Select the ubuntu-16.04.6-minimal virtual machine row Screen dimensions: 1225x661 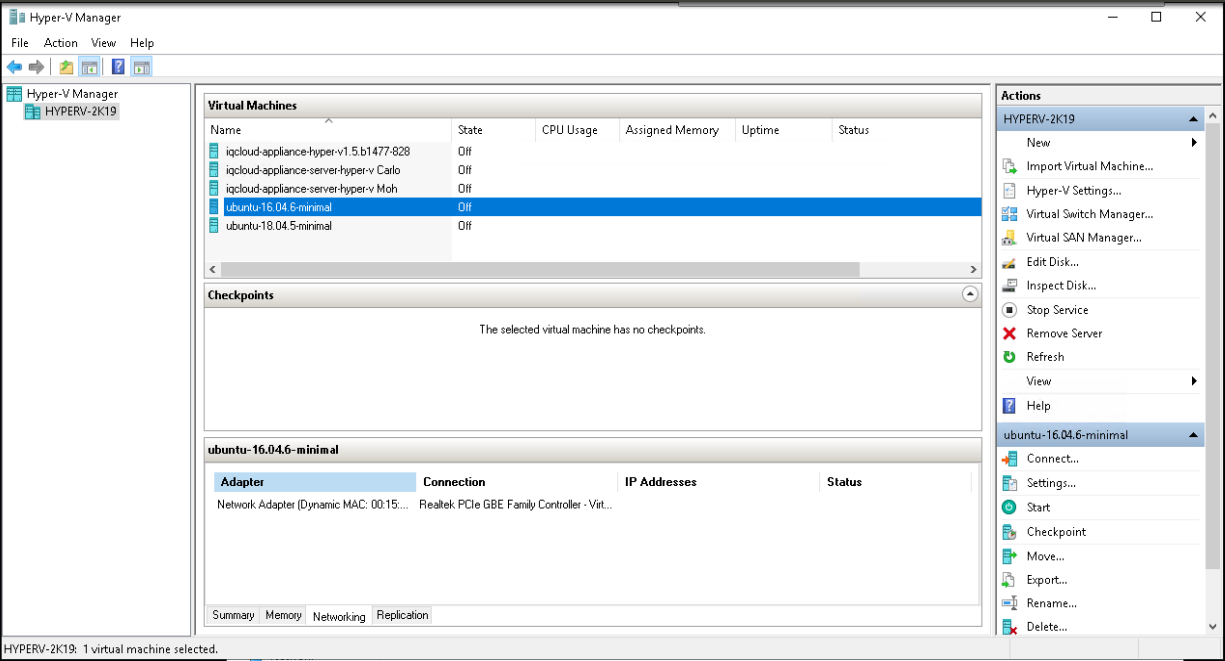point(593,207)
